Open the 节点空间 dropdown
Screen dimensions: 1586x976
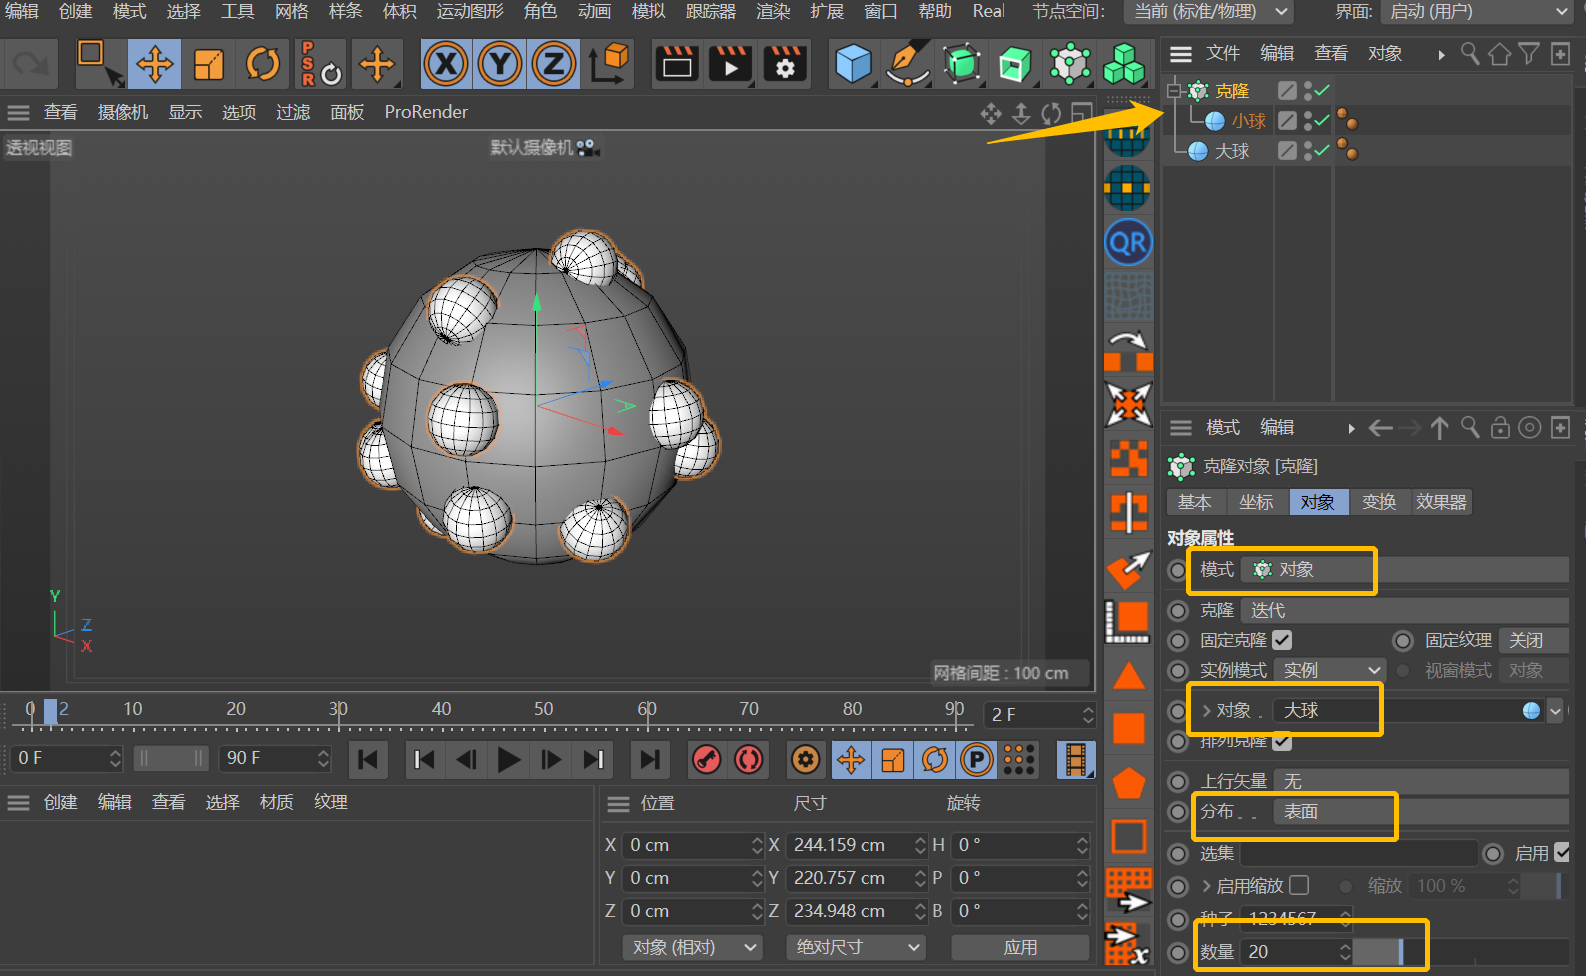point(1209,12)
